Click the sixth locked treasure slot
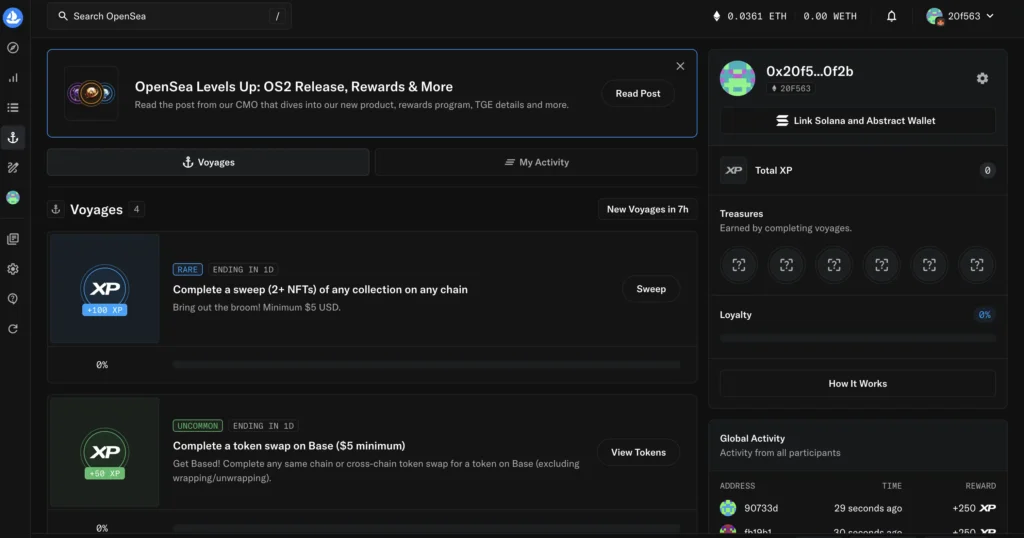 click(977, 265)
